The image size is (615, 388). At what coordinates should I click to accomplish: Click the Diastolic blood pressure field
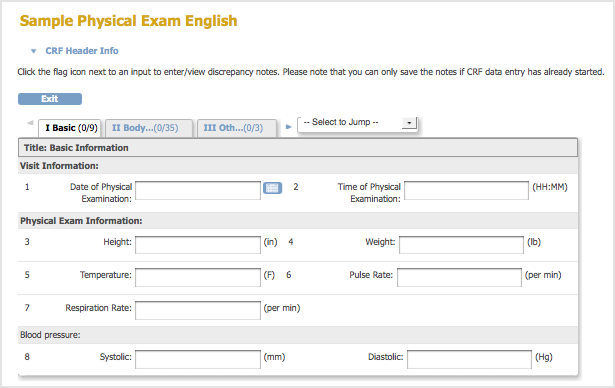point(469,359)
